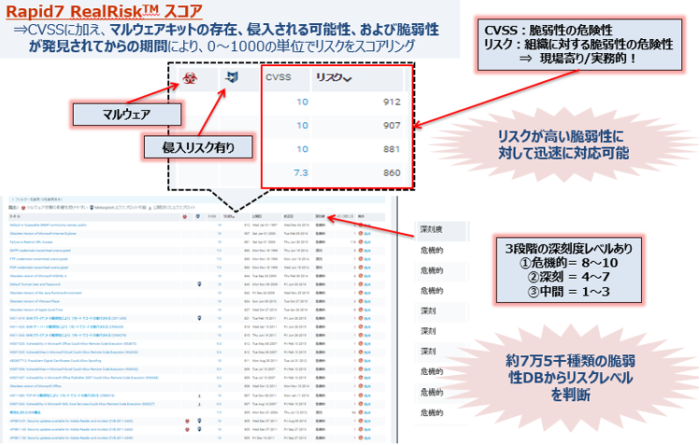
Task: Click exclude icon in KB2607712 certificates row
Action: 361,361
